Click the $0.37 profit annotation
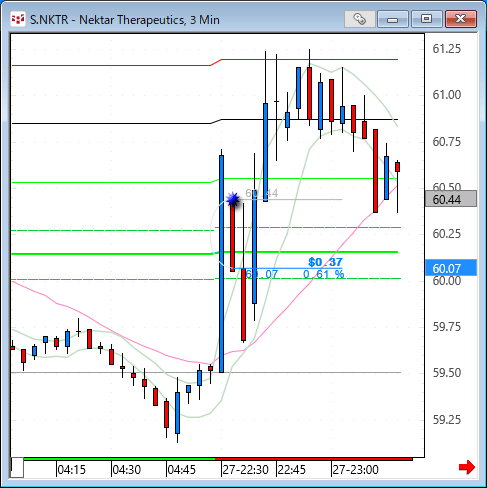Viewport: 487px width, 488px height. click(x=325, y=262)
